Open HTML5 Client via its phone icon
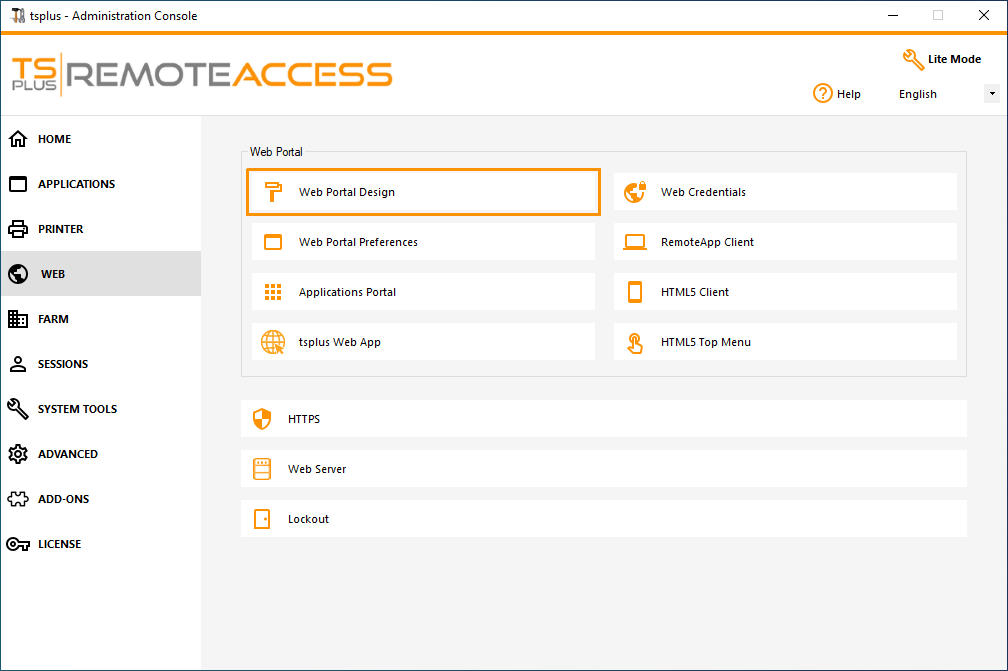The width and height of the screenshot is (1008, 671). pos(635,291)
